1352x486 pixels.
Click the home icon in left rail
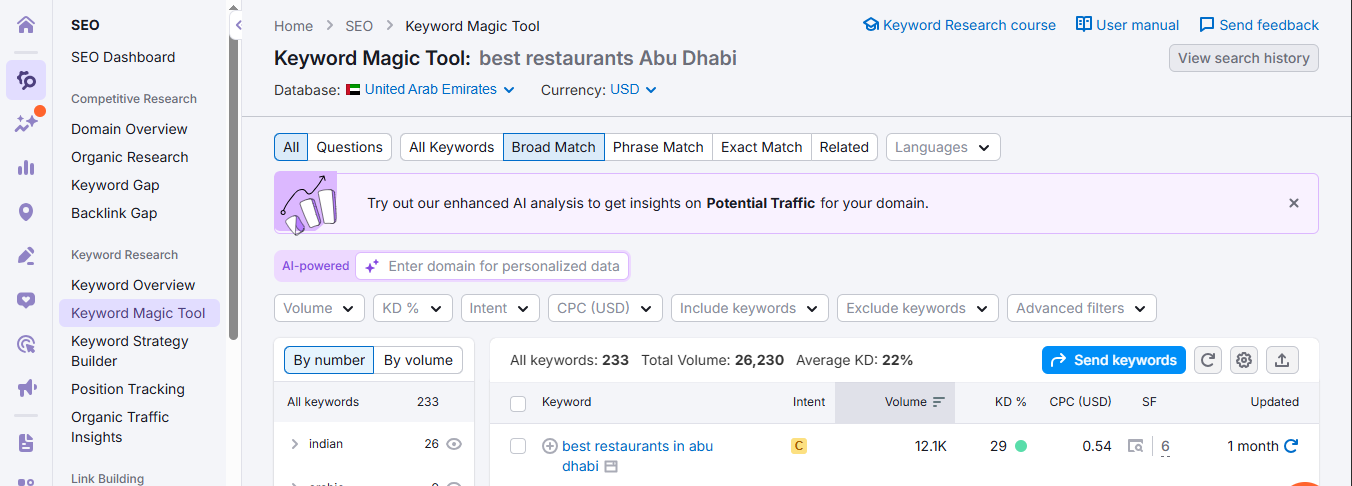pyautogui.click(x=26, y=25)
